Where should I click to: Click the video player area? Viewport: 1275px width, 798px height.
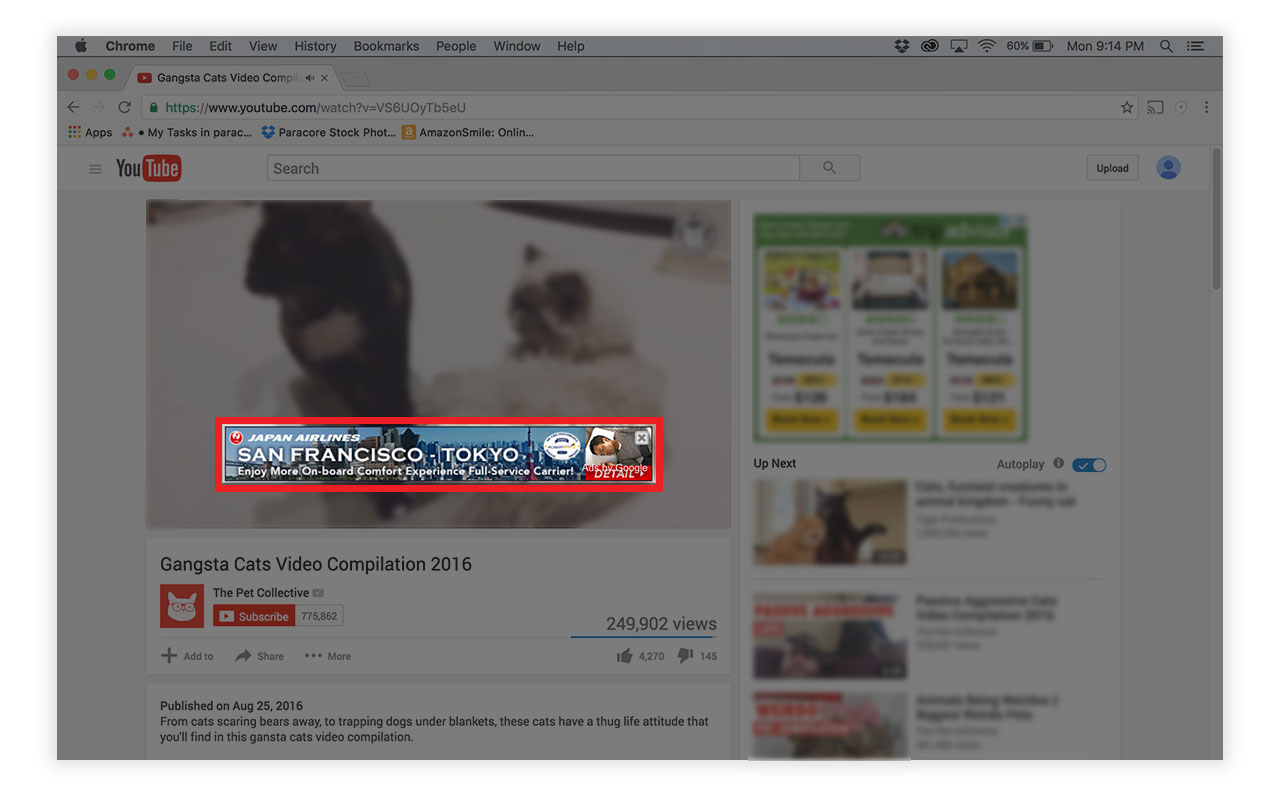439,363
